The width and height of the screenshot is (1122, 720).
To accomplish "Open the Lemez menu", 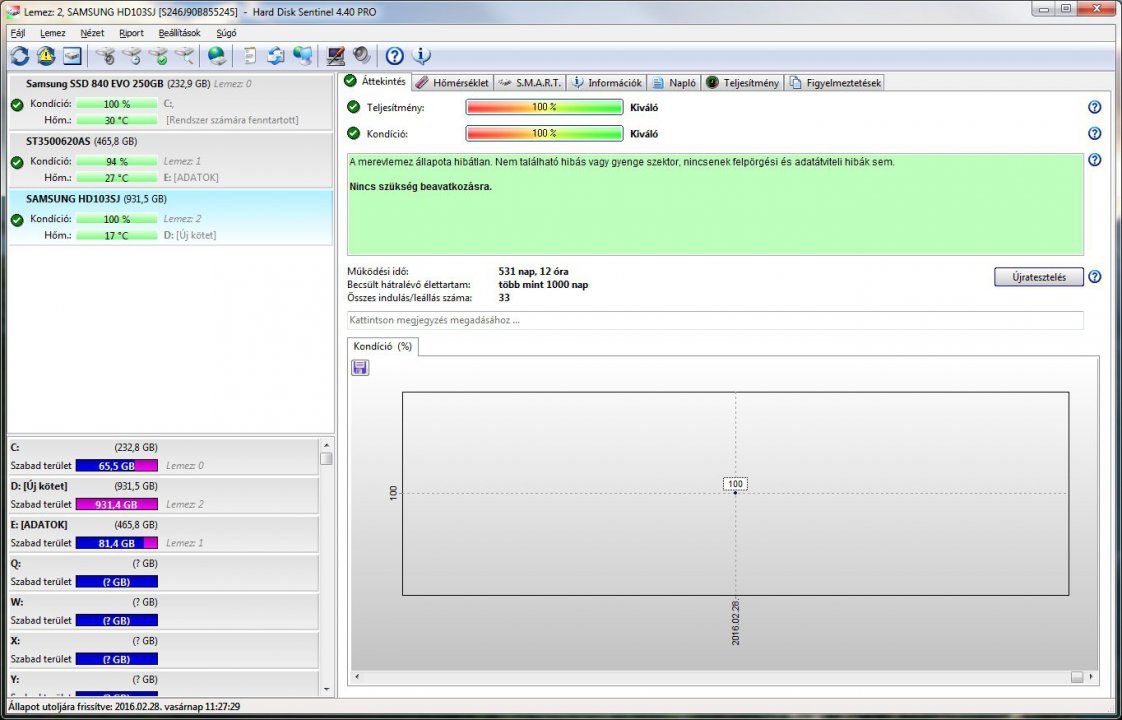I will (52, 33).
